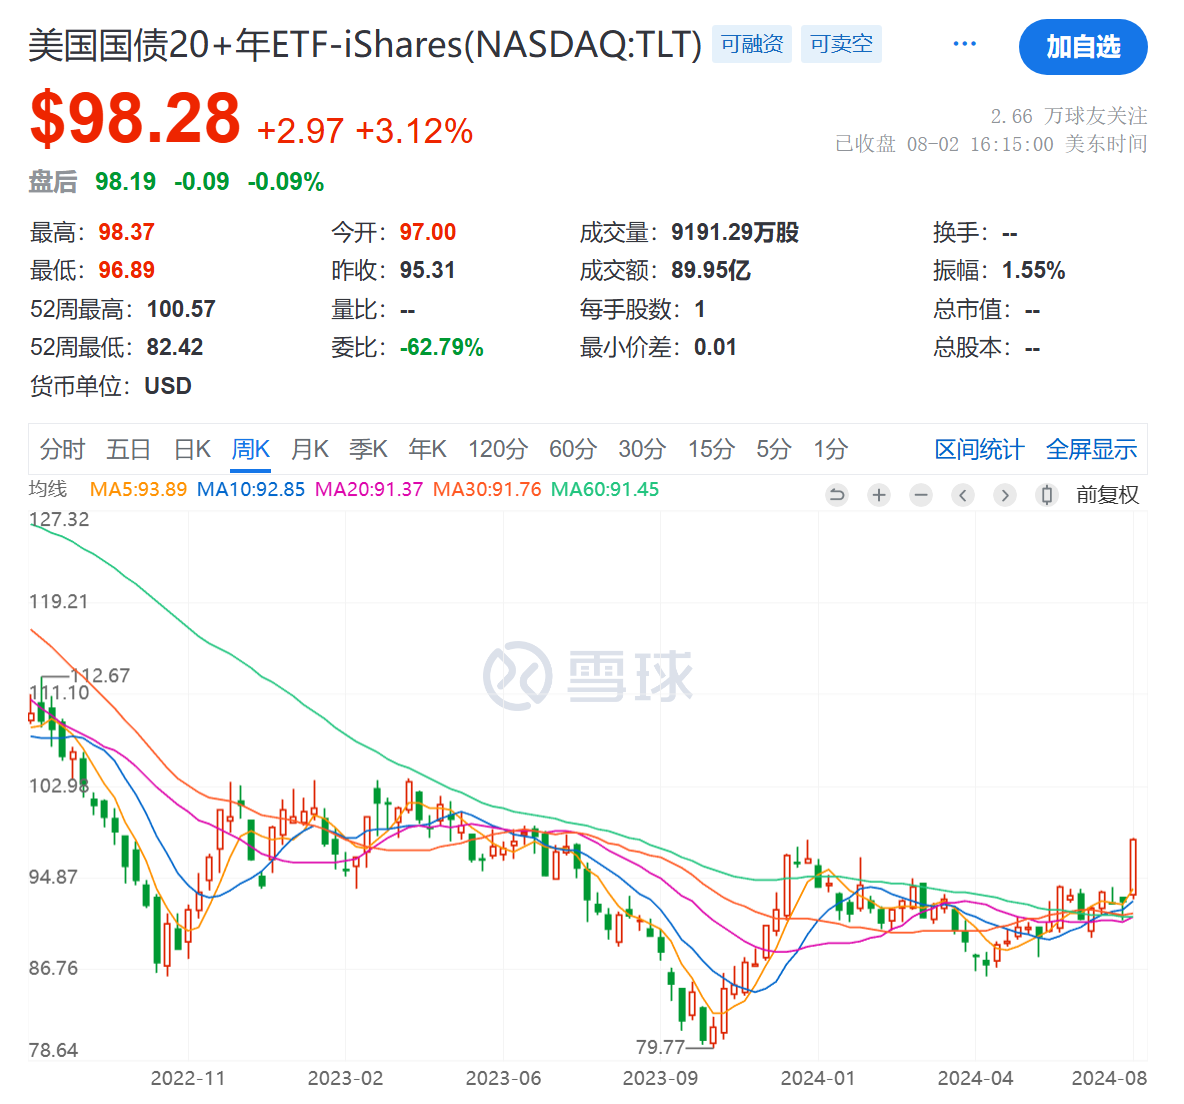Switch to the 5分 tab

774,450
